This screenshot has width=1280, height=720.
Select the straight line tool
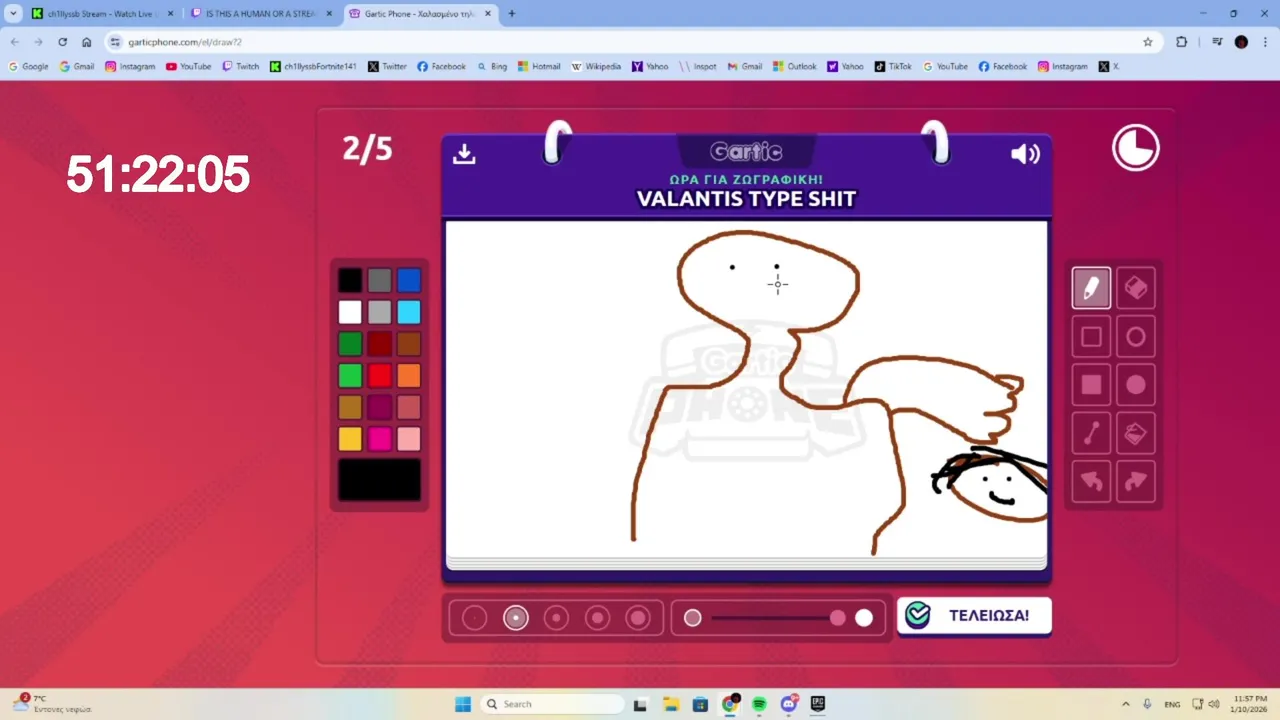pyautogui.click(x=1091, y=433)
